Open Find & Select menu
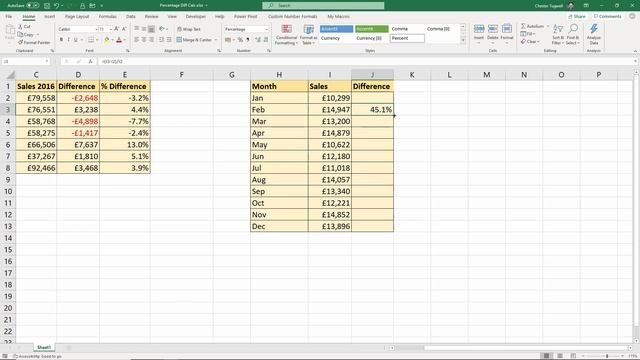 pos(573,34)
